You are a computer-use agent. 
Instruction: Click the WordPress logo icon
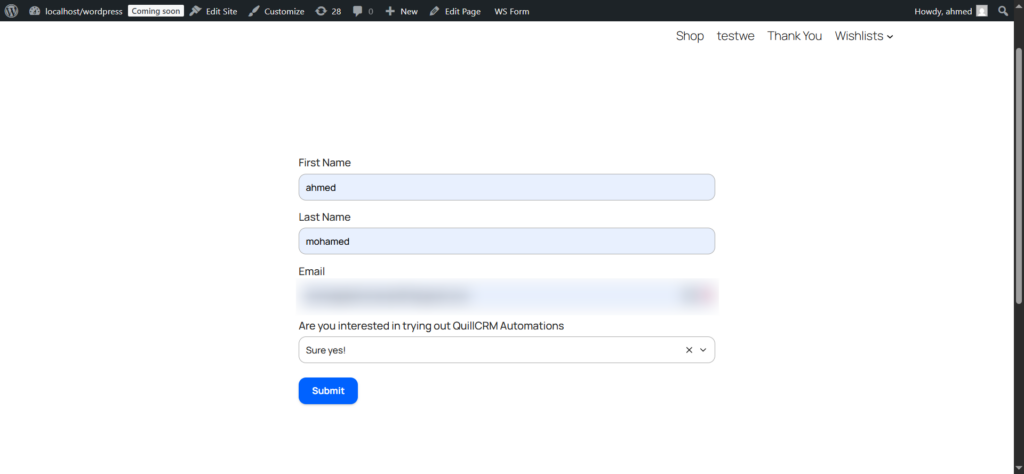(x=11, y=11)
